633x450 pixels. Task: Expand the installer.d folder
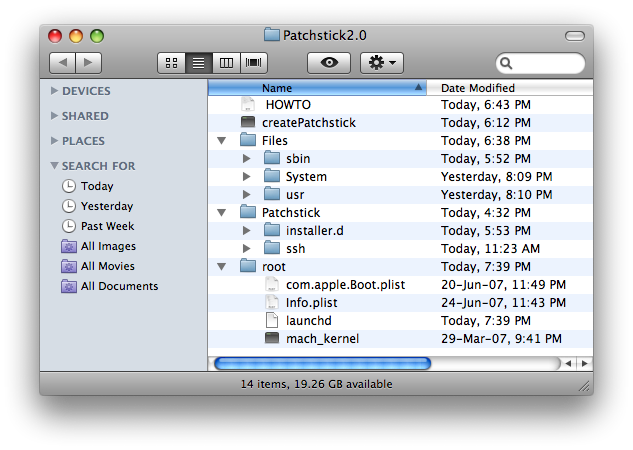tap(246, 230)
